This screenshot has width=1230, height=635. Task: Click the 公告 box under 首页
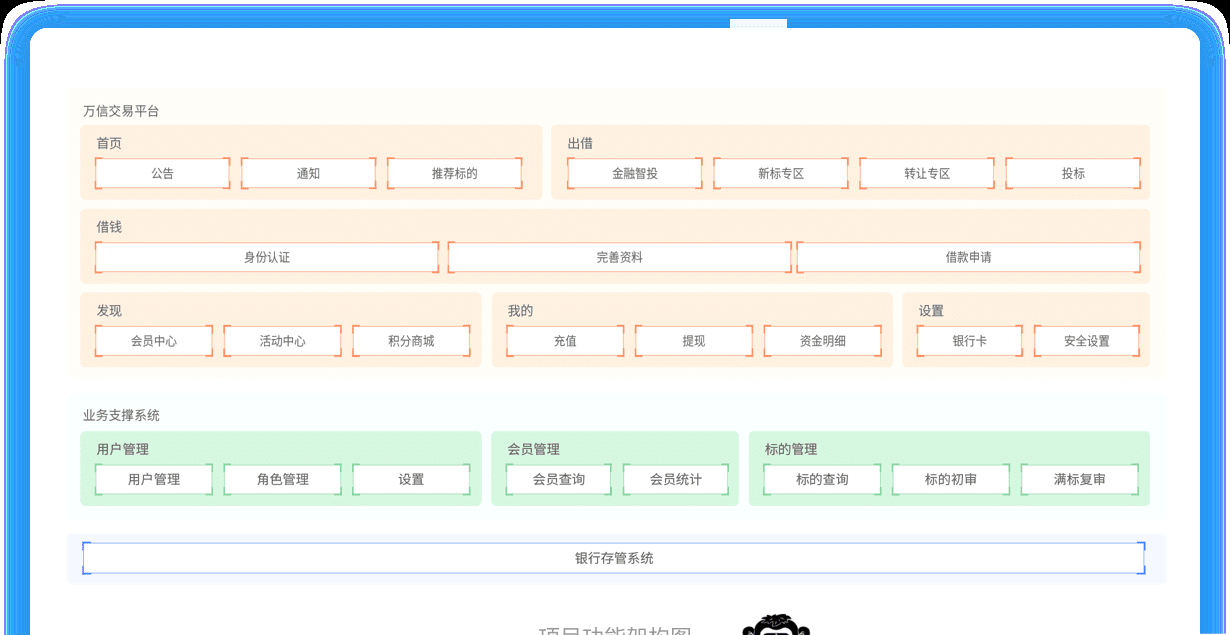pyautogui.click(x=162, y=172)
